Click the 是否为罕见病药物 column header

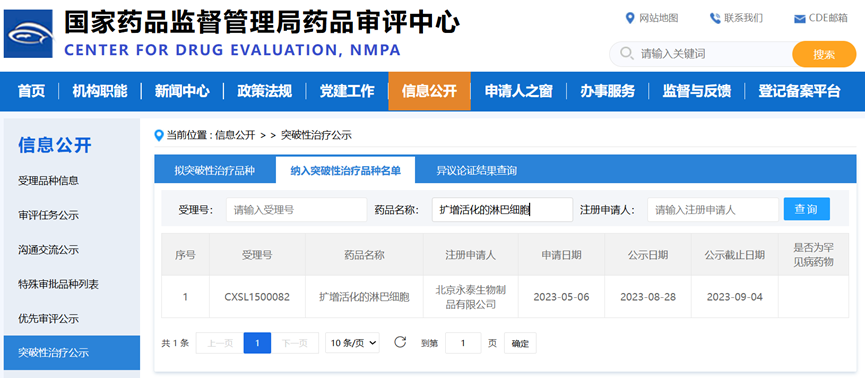click(813, 255)
